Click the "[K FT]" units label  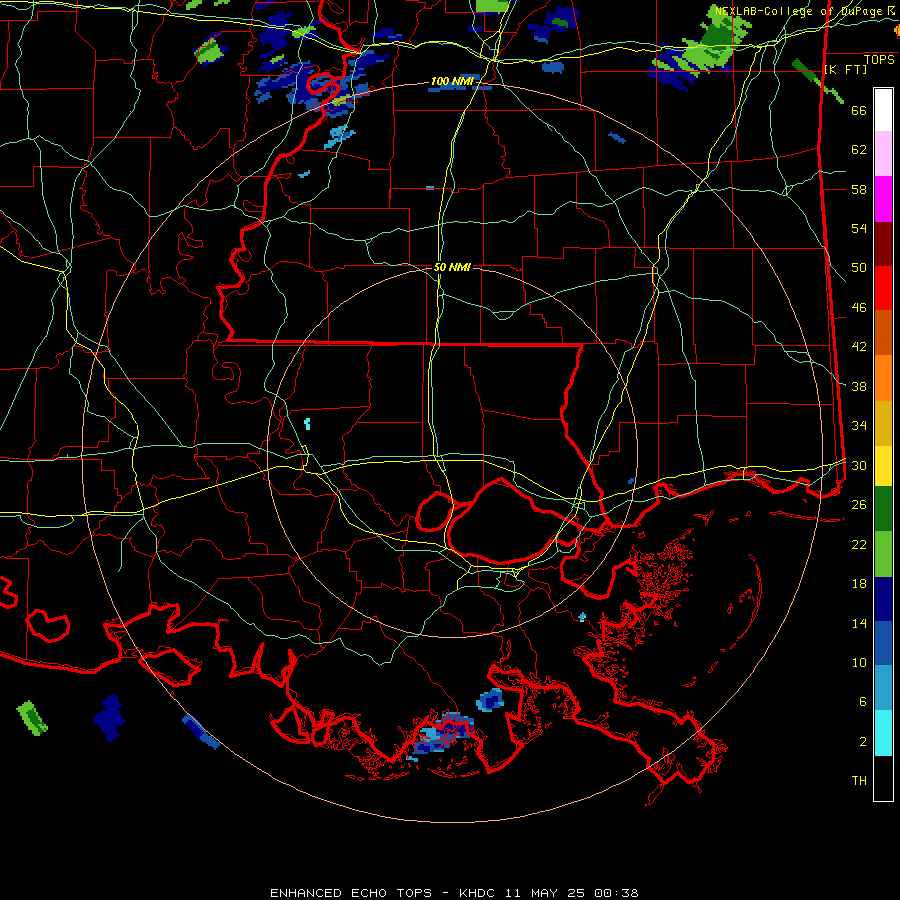pos(845,70)
